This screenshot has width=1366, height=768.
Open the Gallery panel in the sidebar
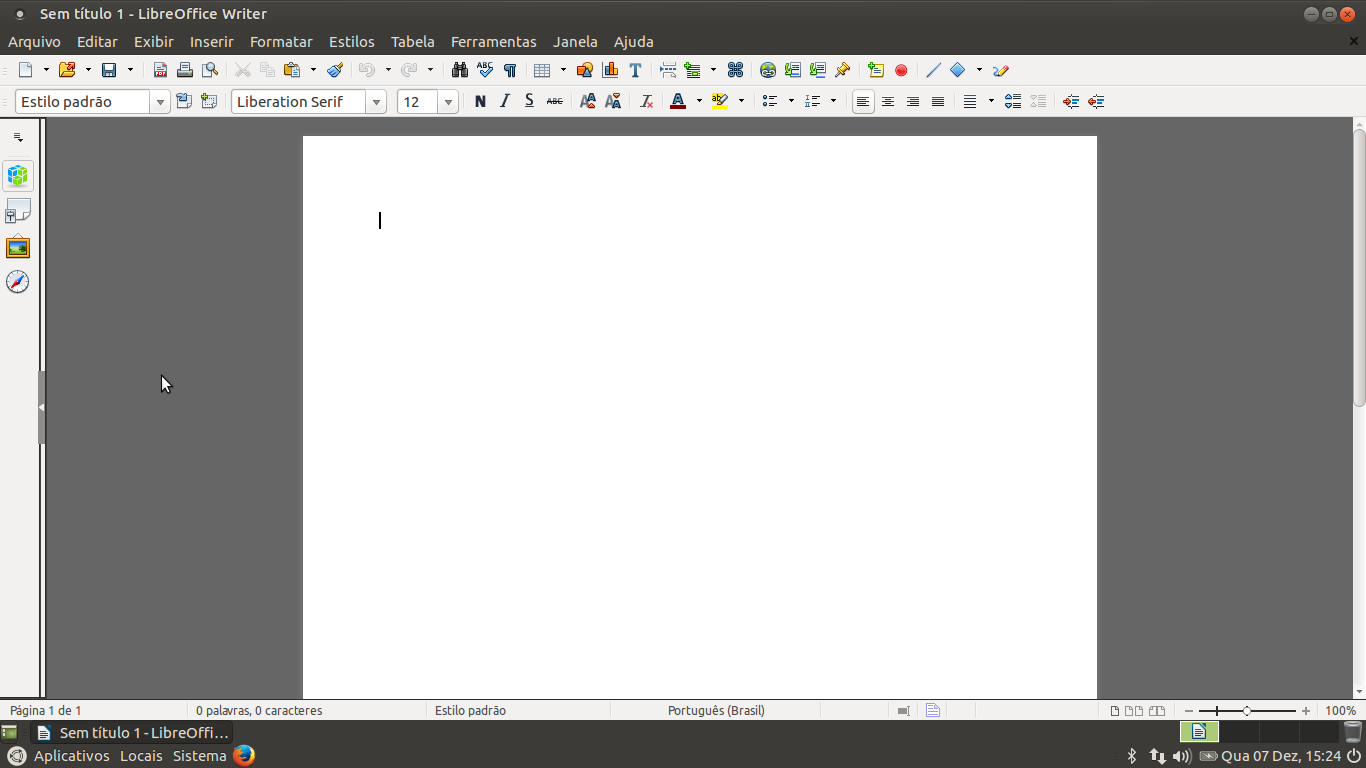click(18, 247)
